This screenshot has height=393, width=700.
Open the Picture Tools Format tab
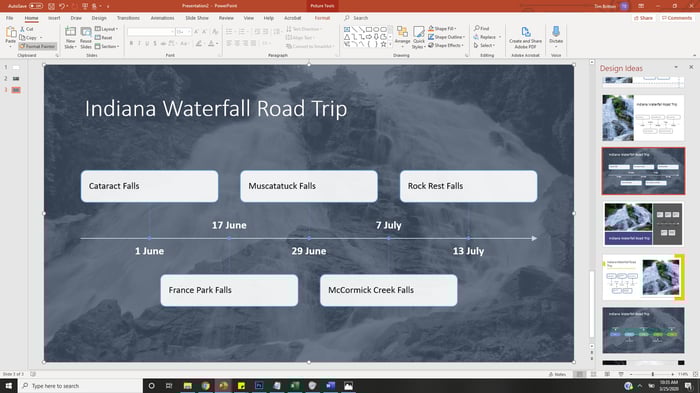click(x=322, y=18)
